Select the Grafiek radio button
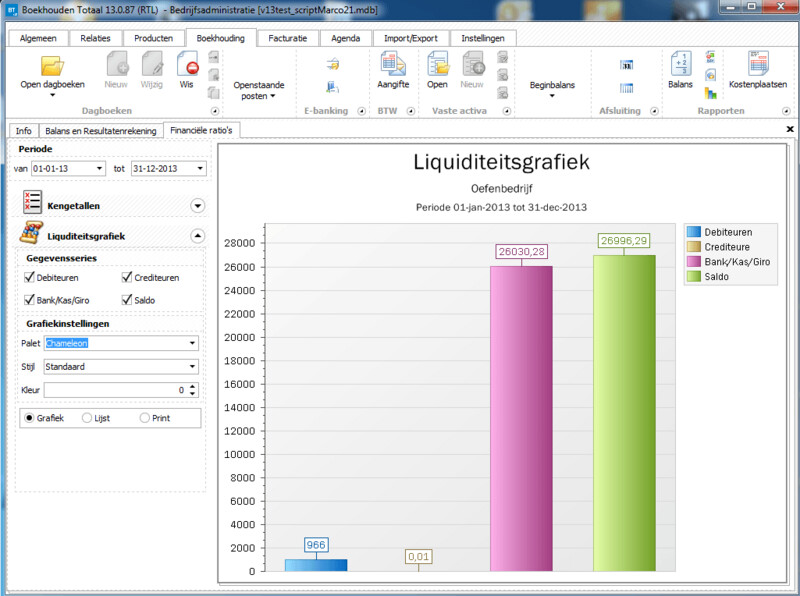 (x=29, y=418)
